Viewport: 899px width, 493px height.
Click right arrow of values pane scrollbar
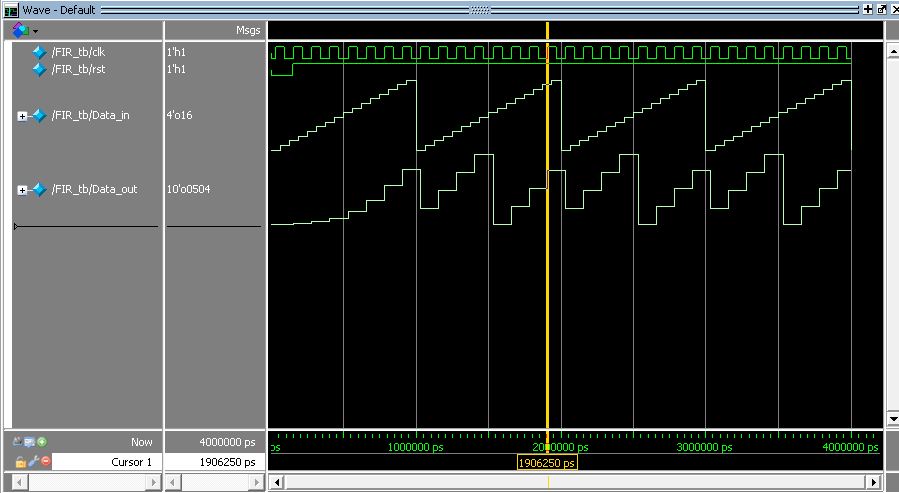point(257,482)
